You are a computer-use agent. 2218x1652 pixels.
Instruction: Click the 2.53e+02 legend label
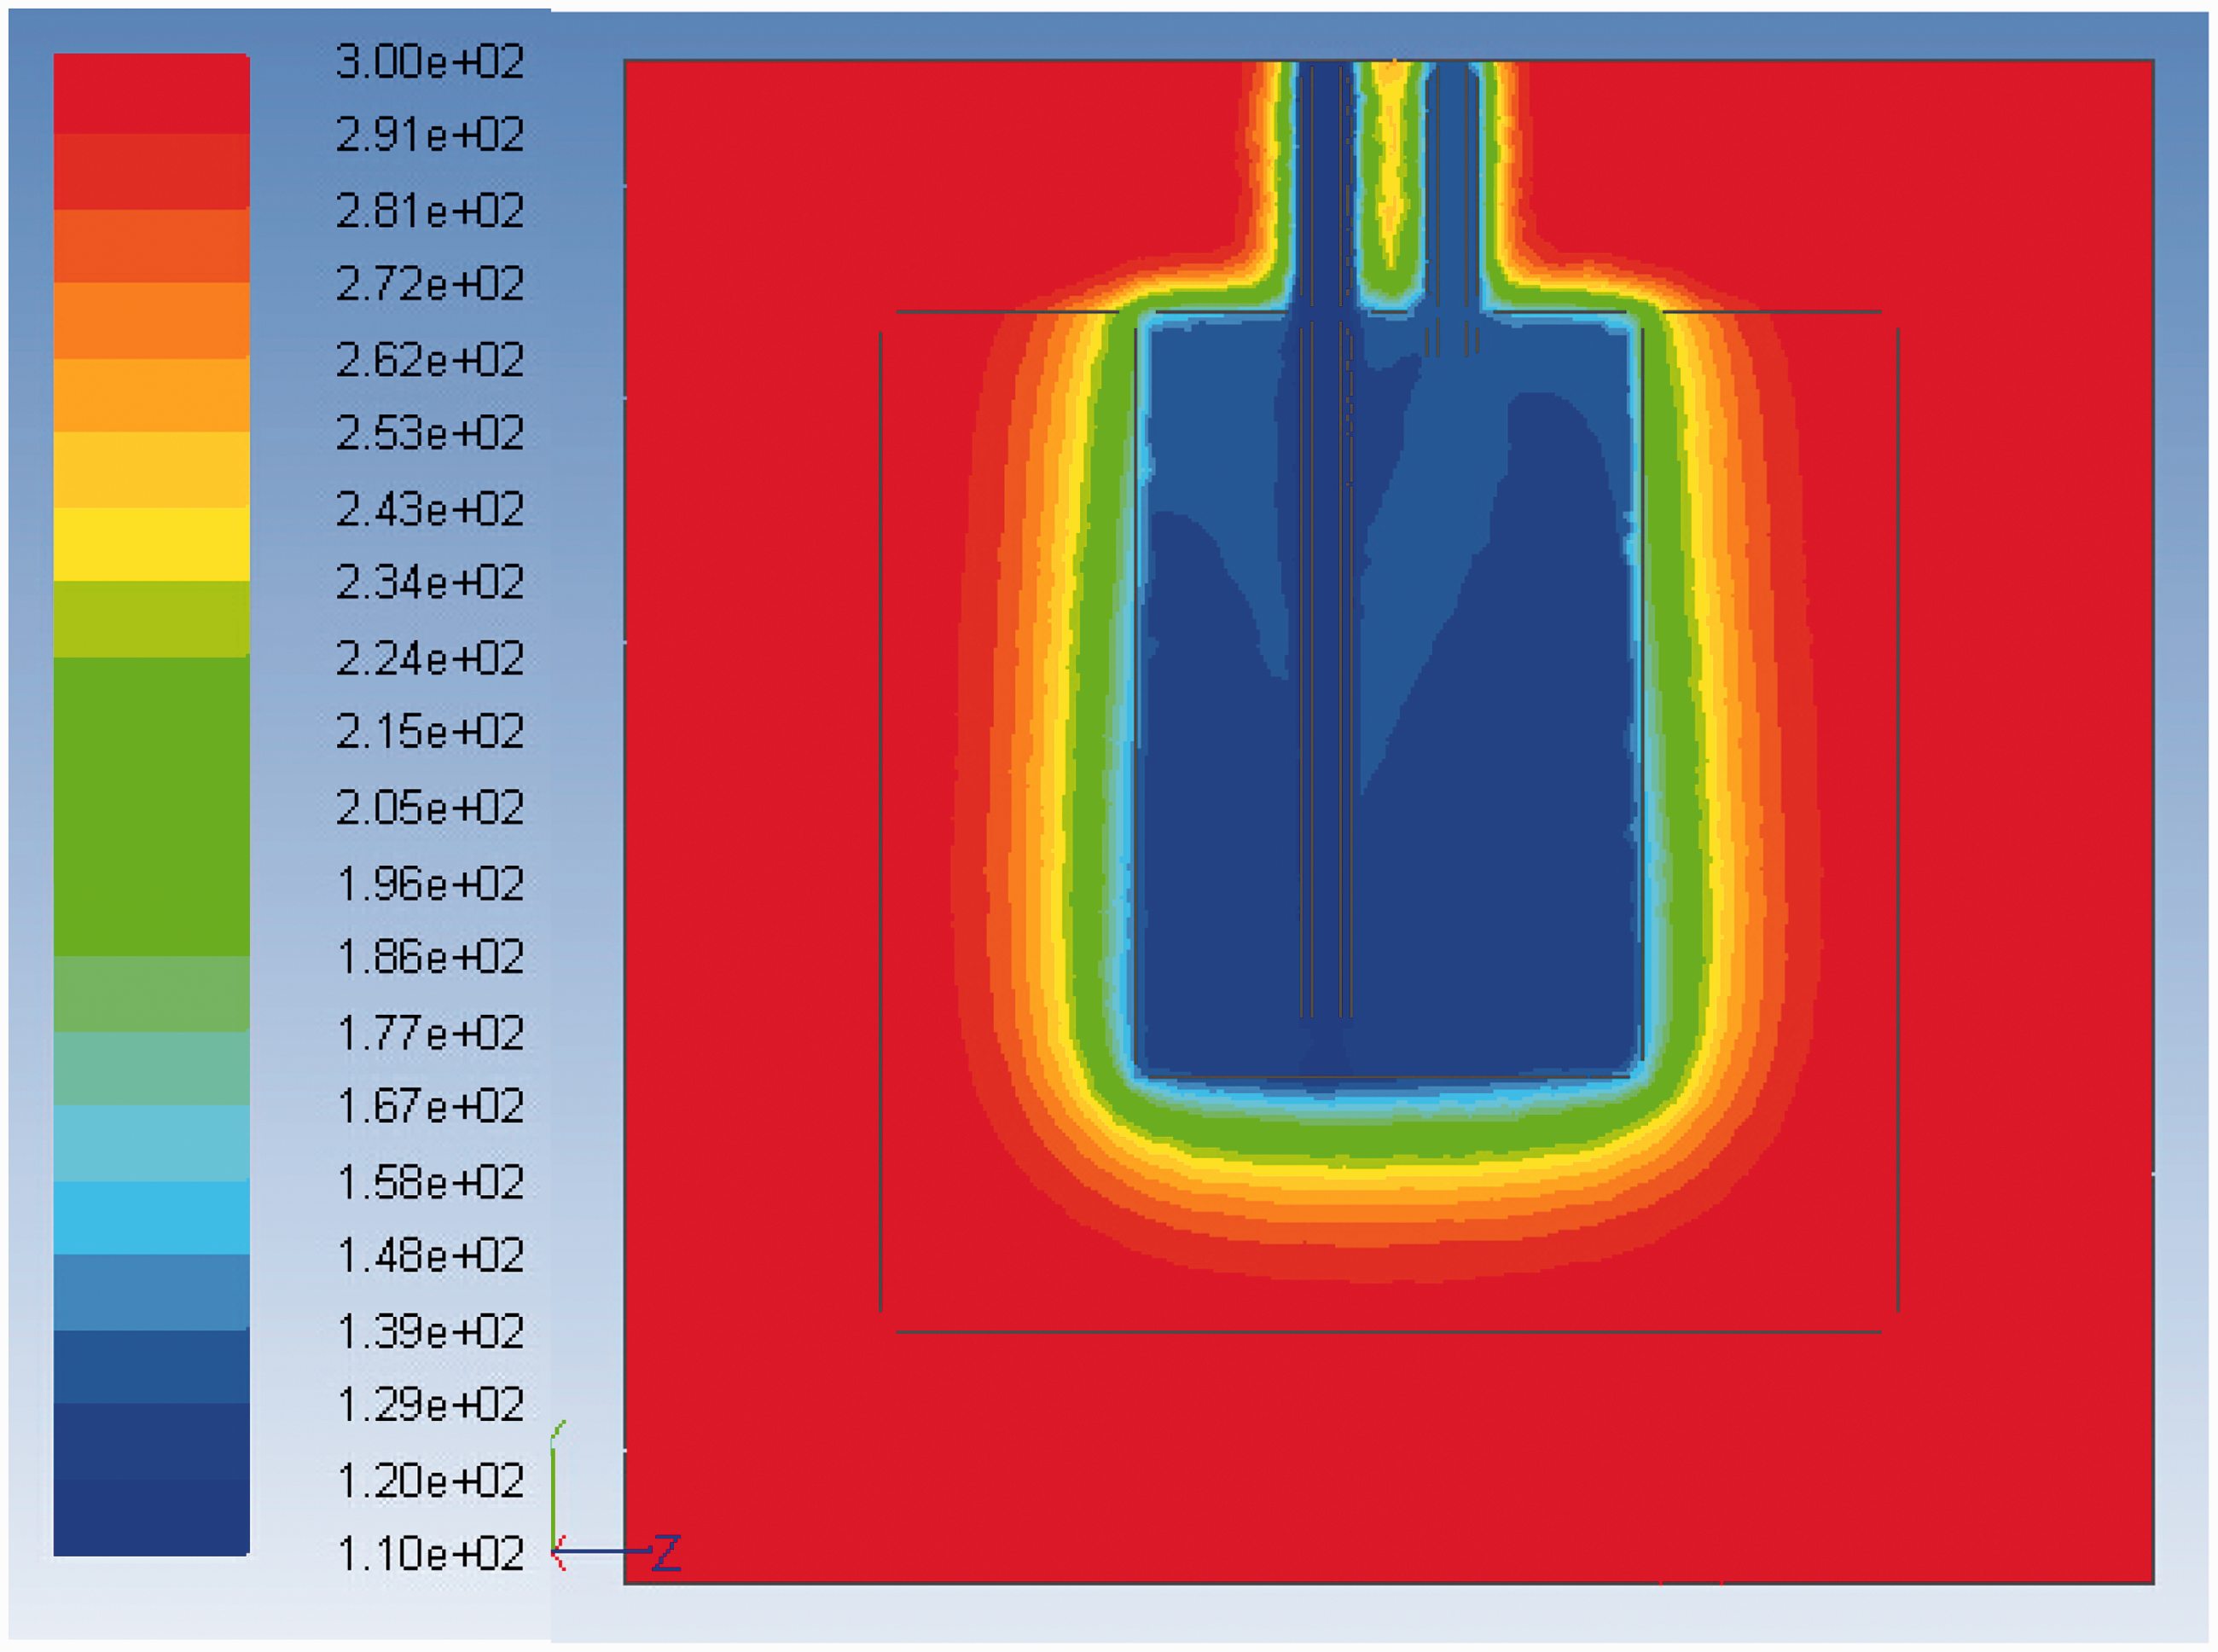[430, 433]
